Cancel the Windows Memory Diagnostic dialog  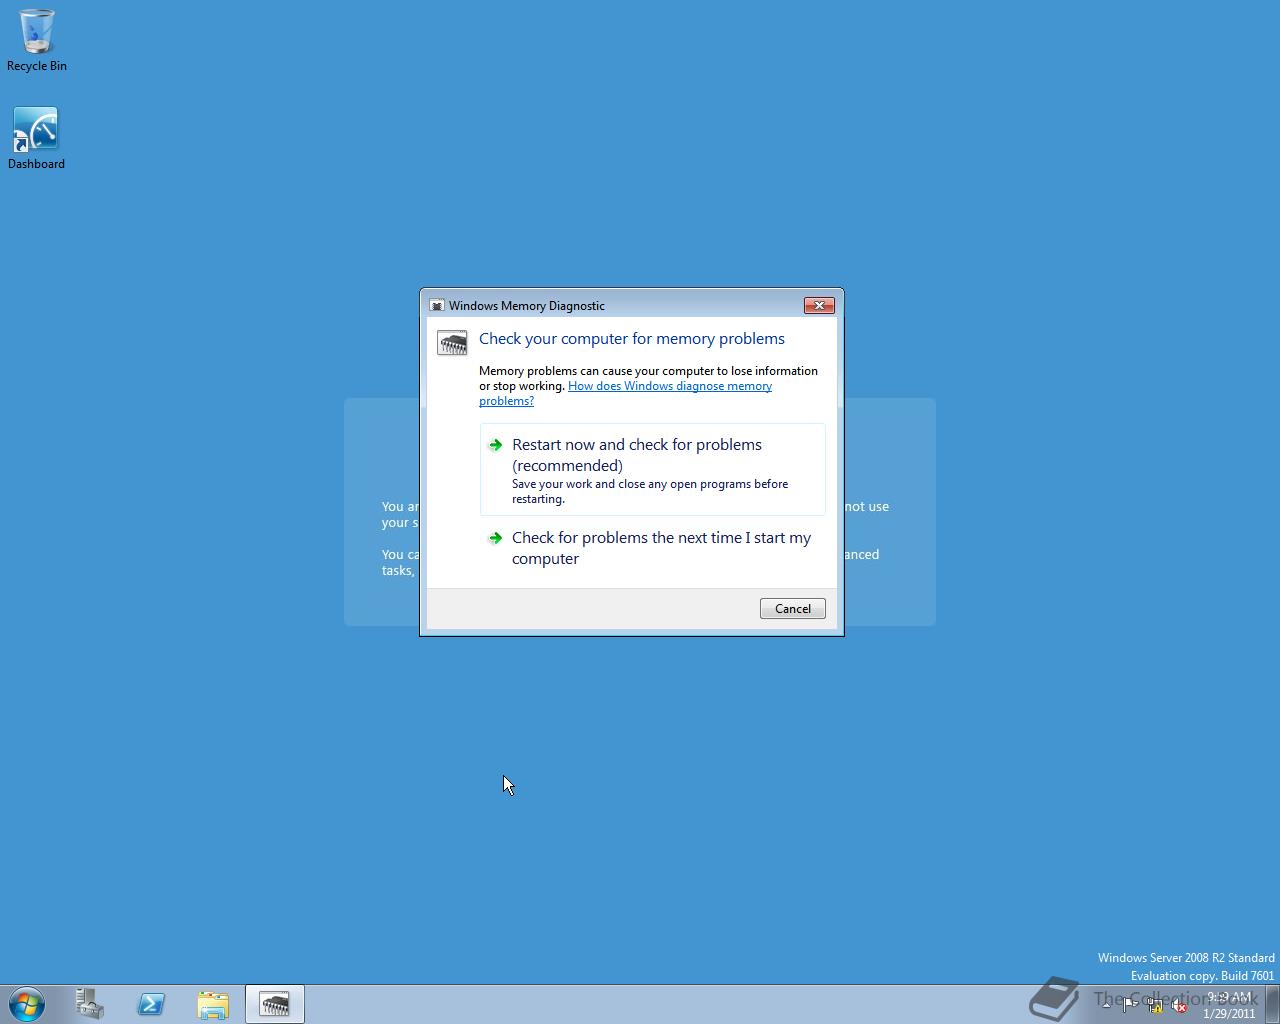793,609
